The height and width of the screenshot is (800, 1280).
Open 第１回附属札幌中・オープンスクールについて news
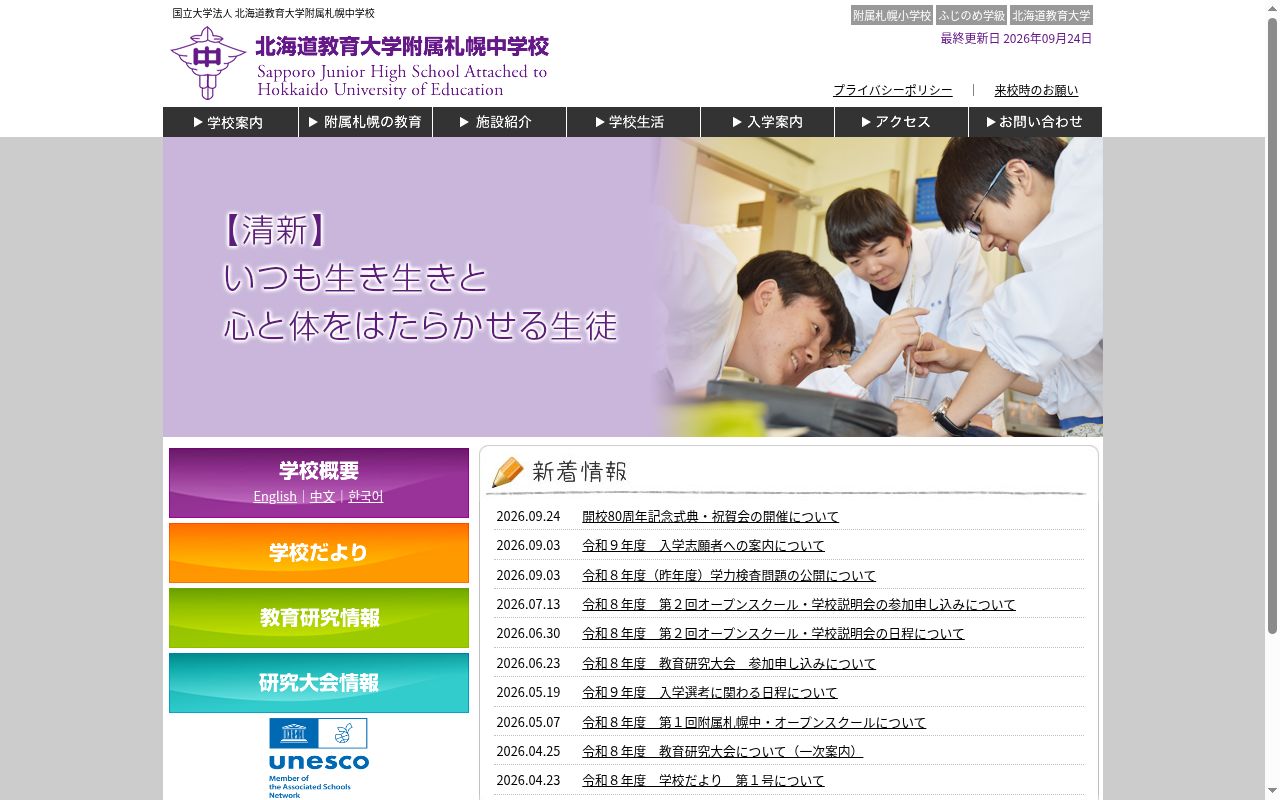754,722
